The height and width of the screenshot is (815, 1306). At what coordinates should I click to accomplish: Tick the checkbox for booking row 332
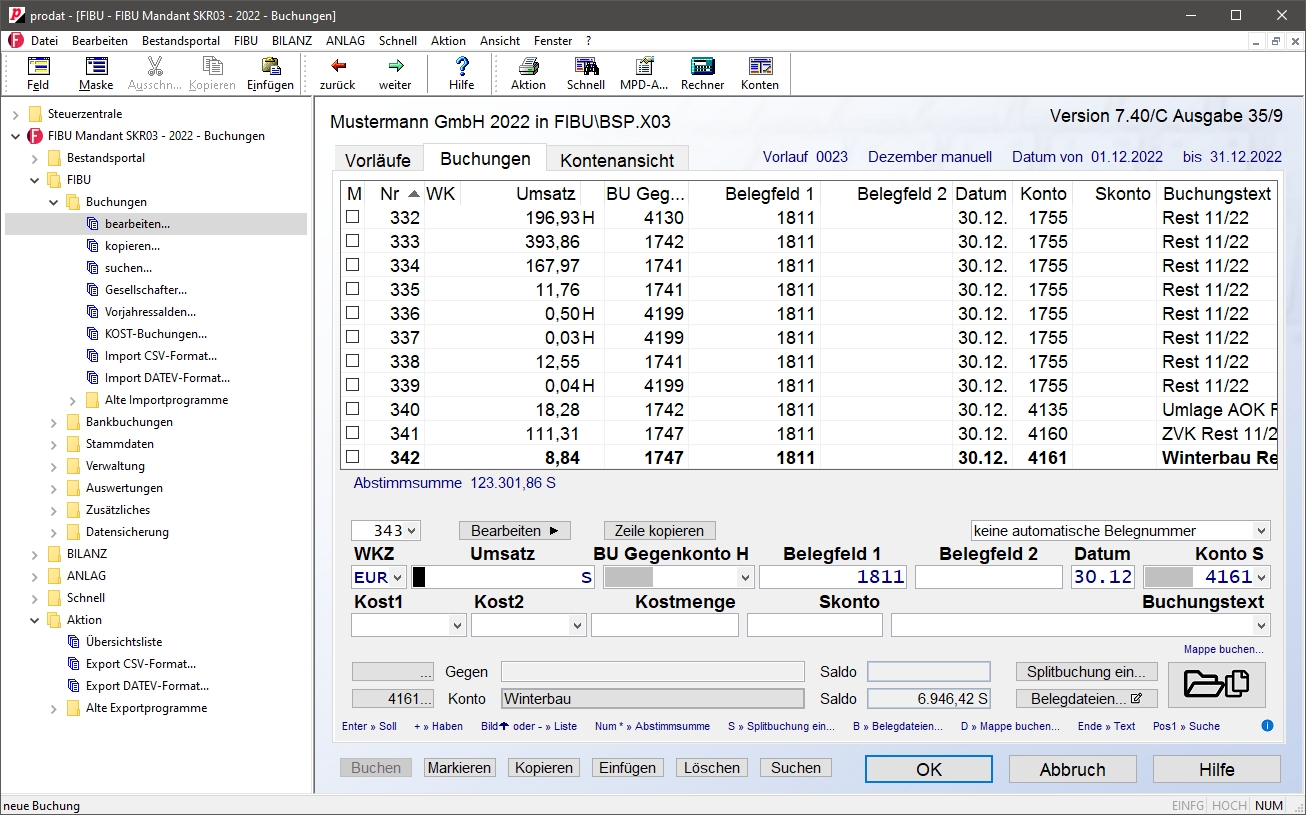pos(352,217)
